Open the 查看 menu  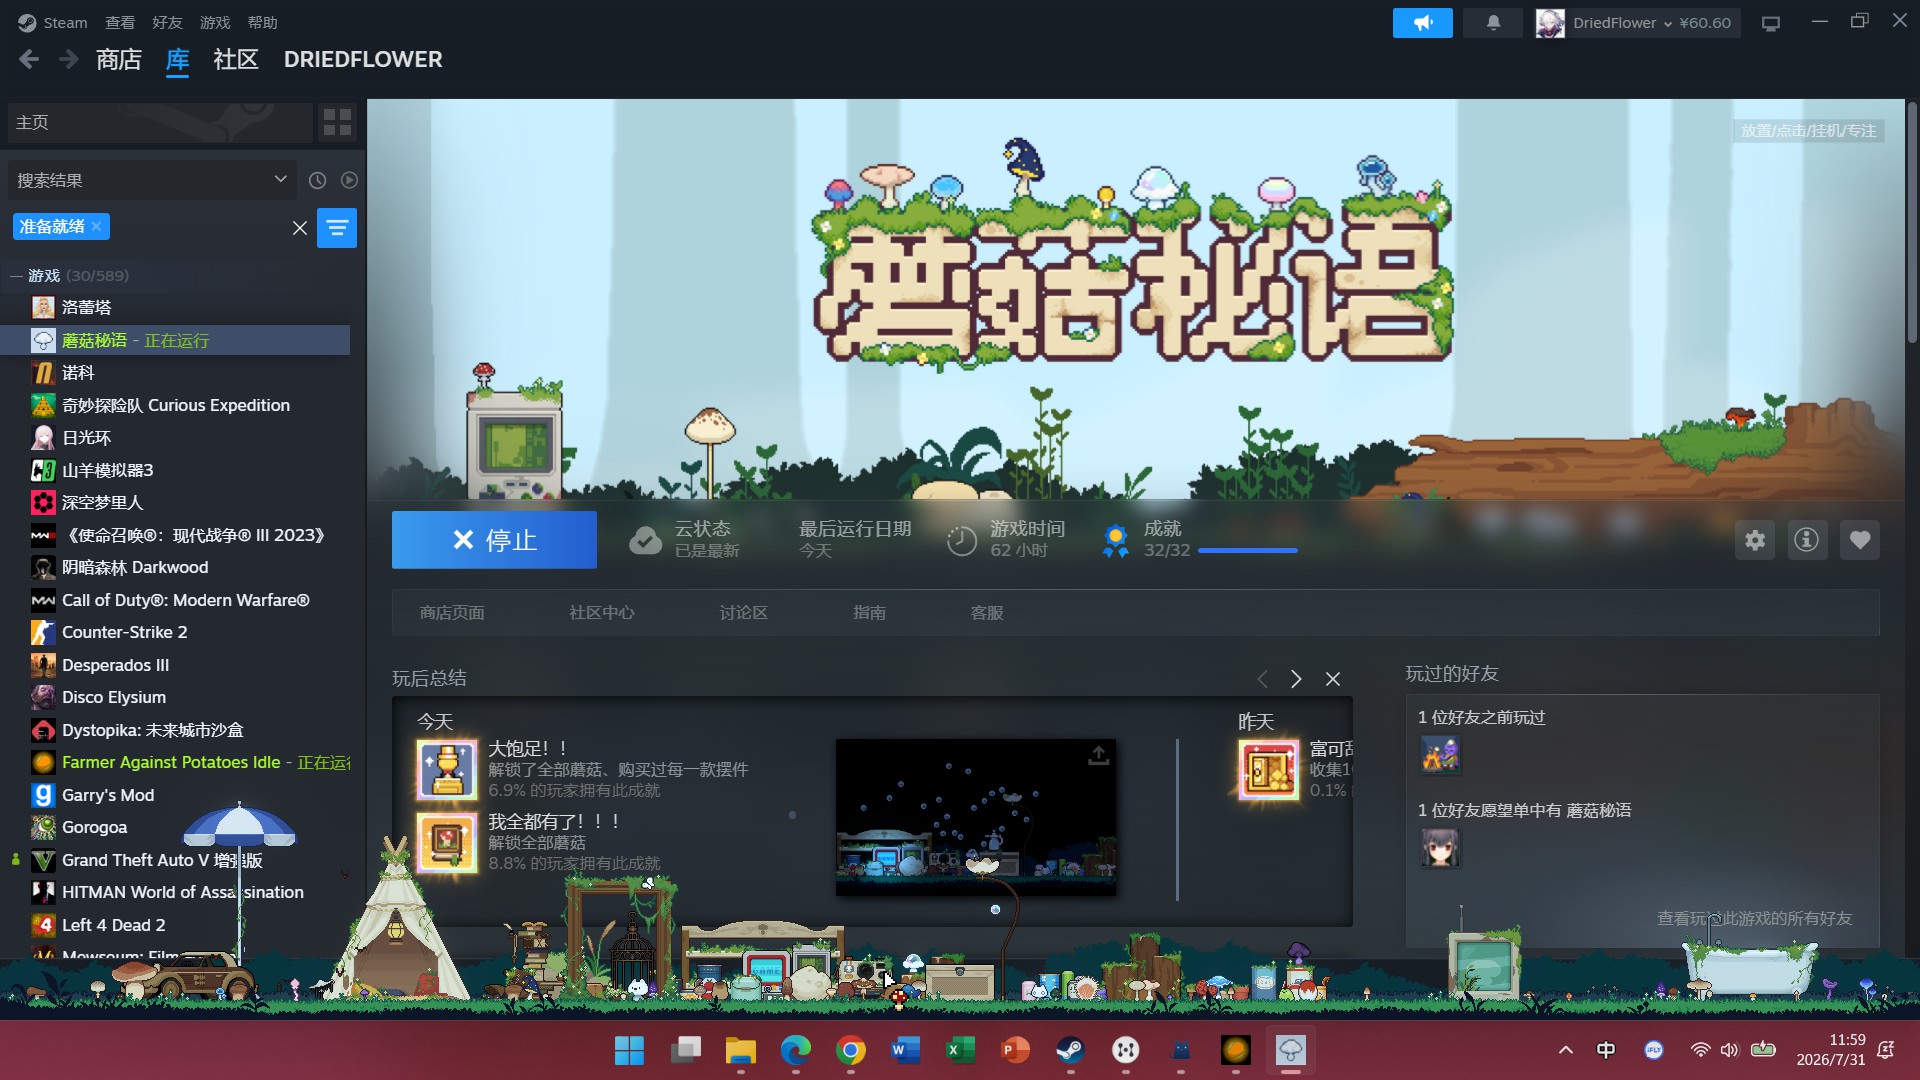120,22
